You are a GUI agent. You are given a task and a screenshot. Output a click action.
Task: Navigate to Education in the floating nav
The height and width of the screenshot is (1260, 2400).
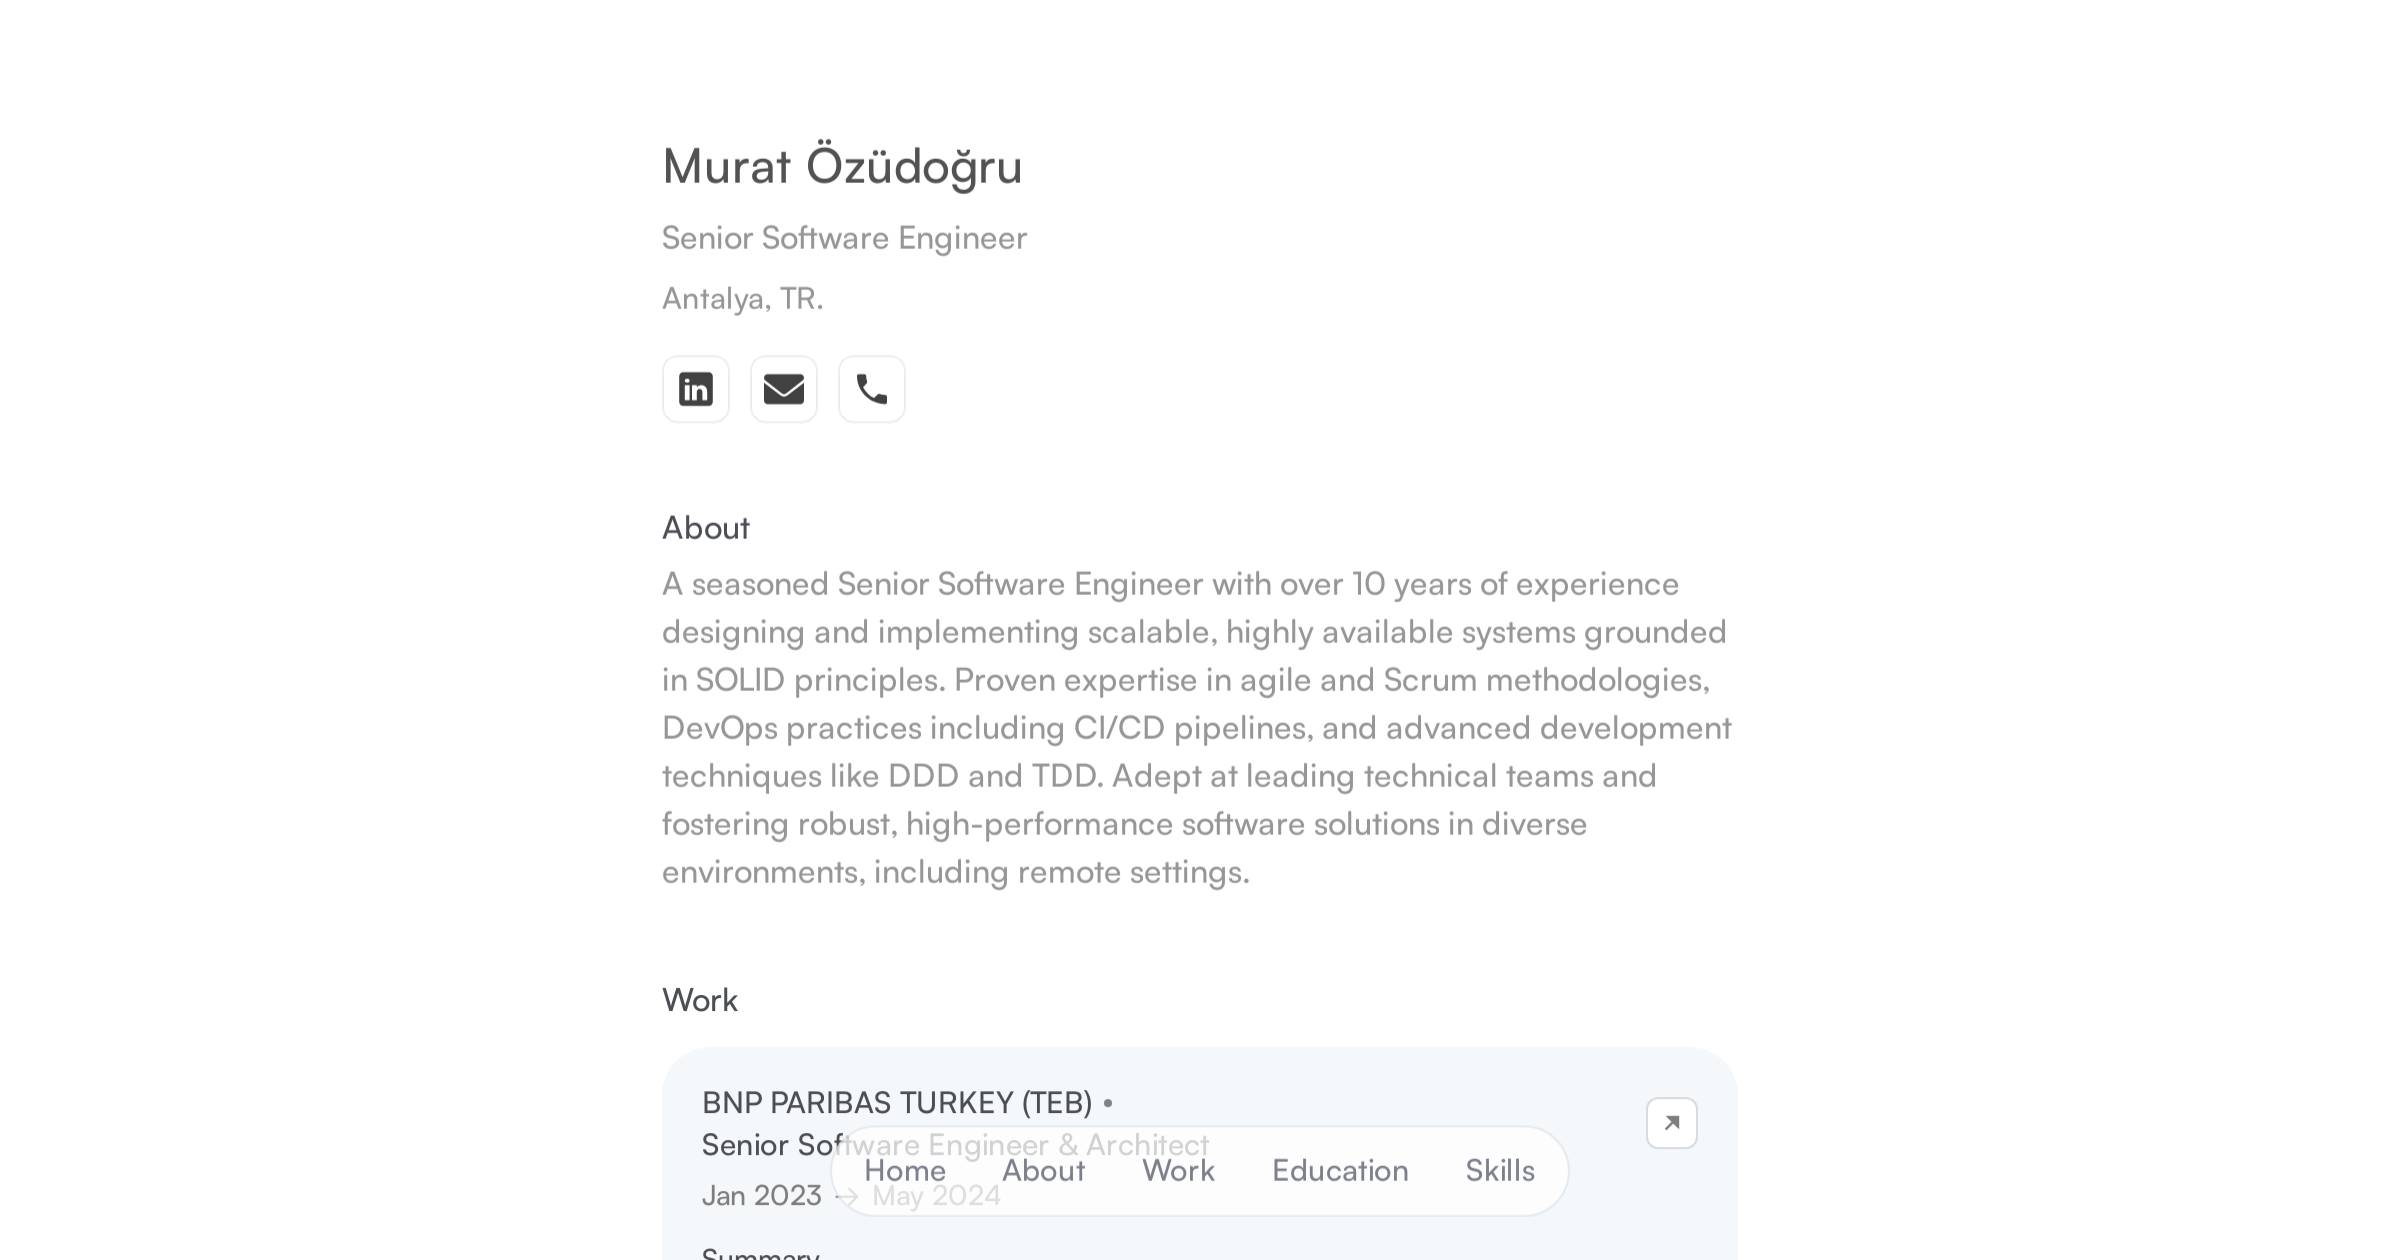tap(1340, 1171)
